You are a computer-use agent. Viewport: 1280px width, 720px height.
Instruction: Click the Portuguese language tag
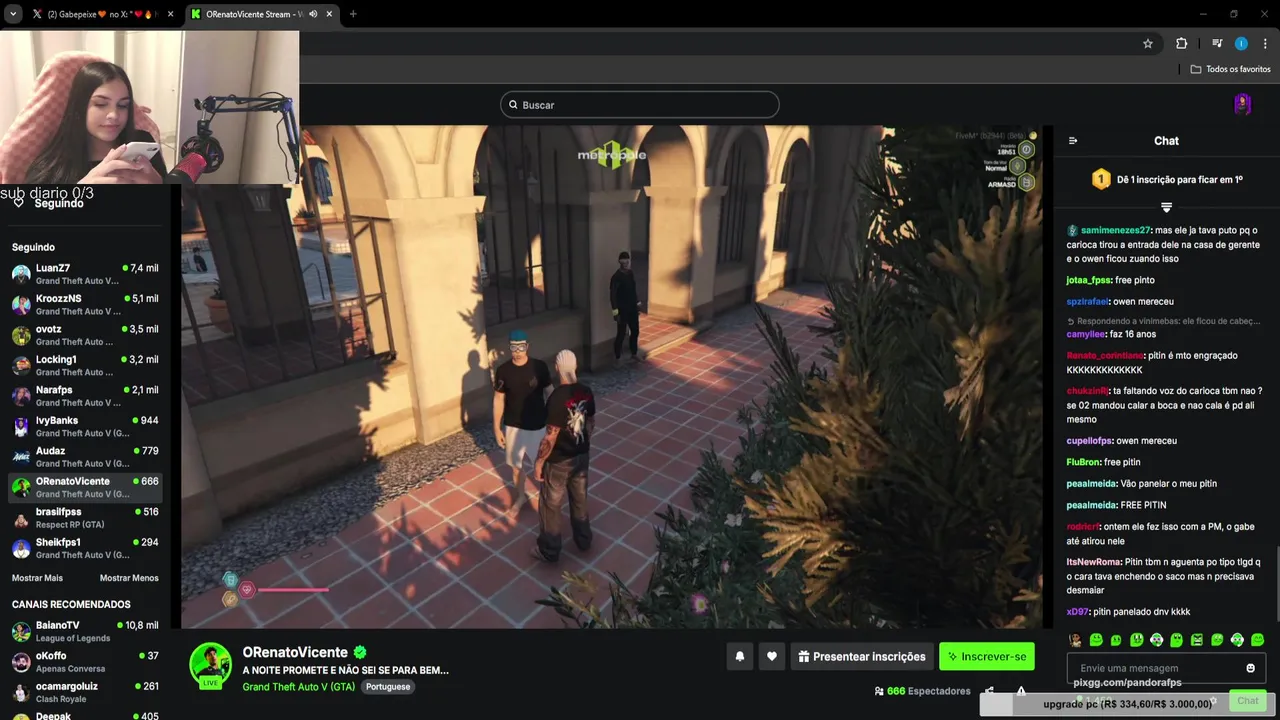point(388,687)
